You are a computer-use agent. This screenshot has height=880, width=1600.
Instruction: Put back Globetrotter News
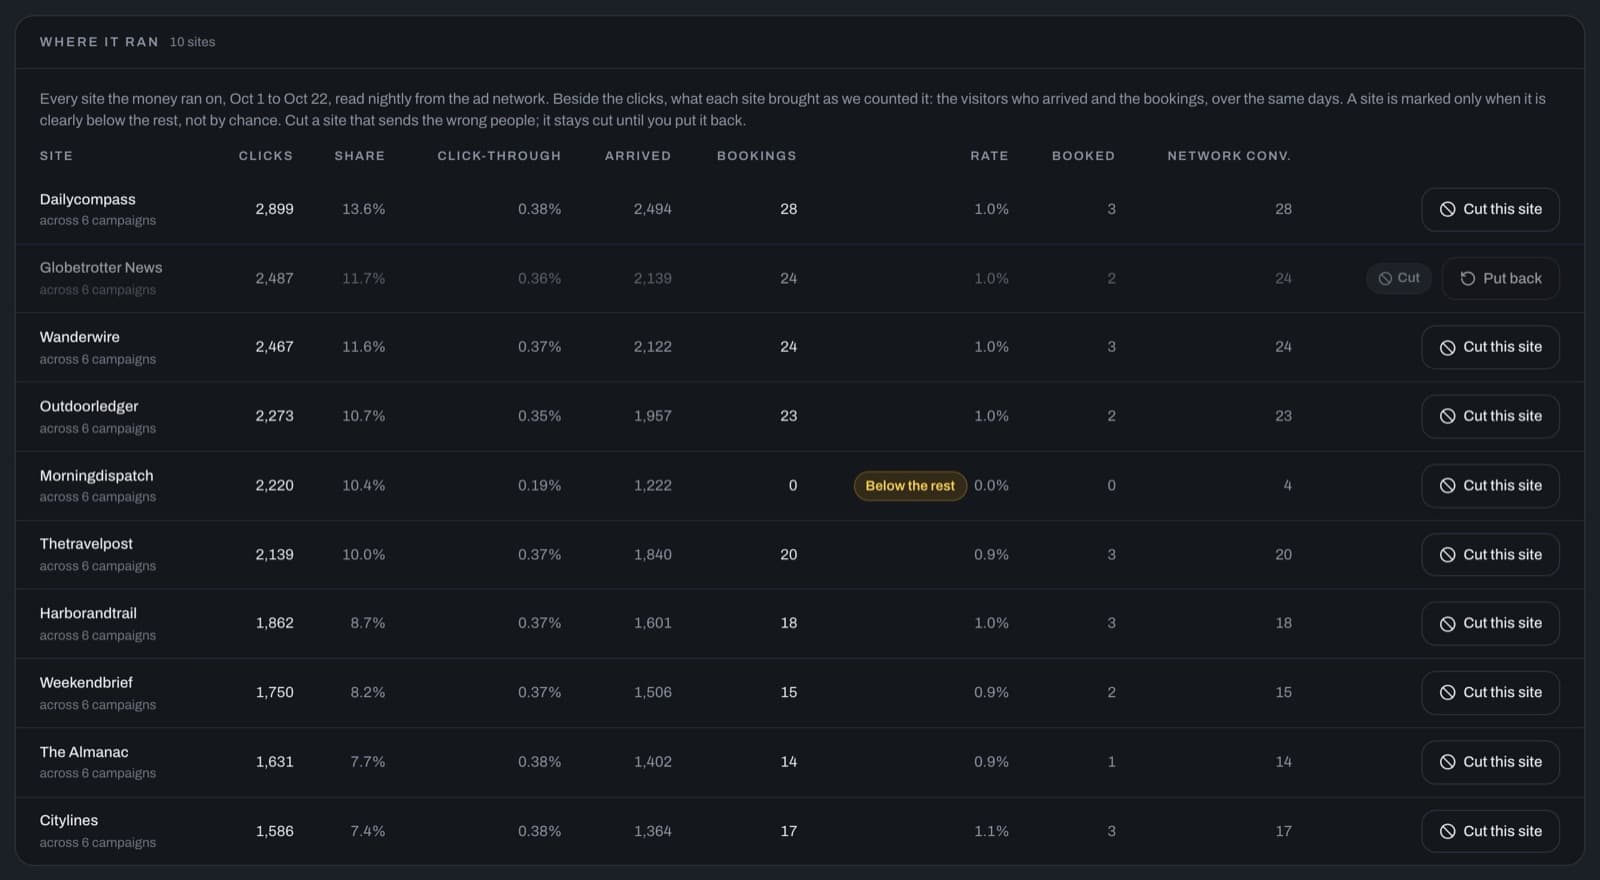click(x=1500, y=278)
